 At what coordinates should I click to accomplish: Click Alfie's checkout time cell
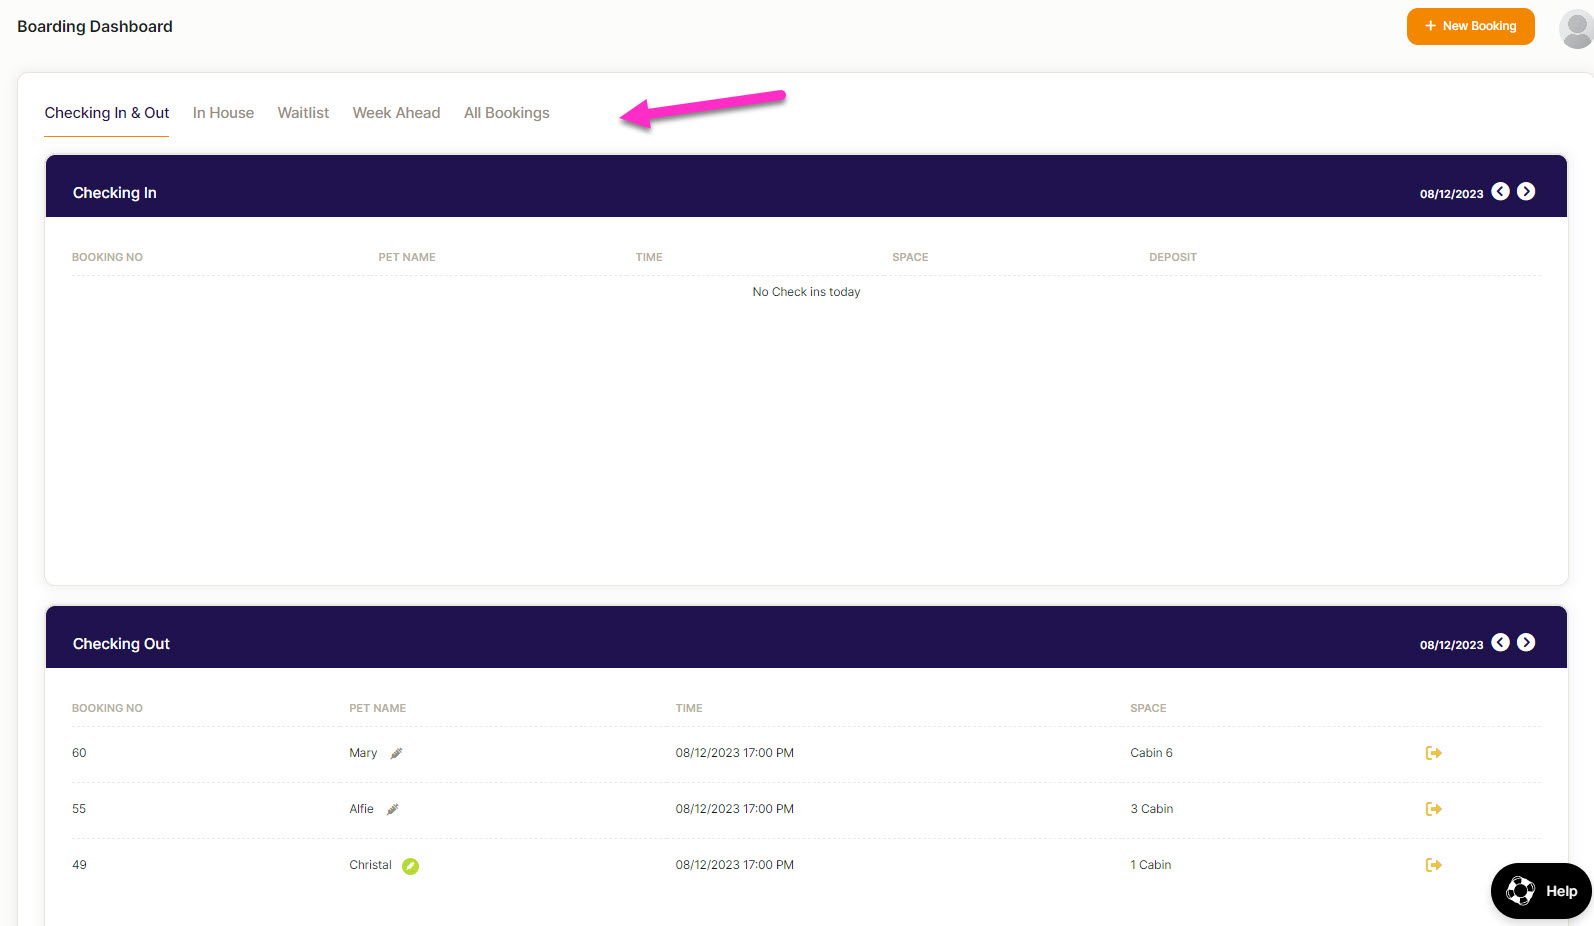pos(734,809)
